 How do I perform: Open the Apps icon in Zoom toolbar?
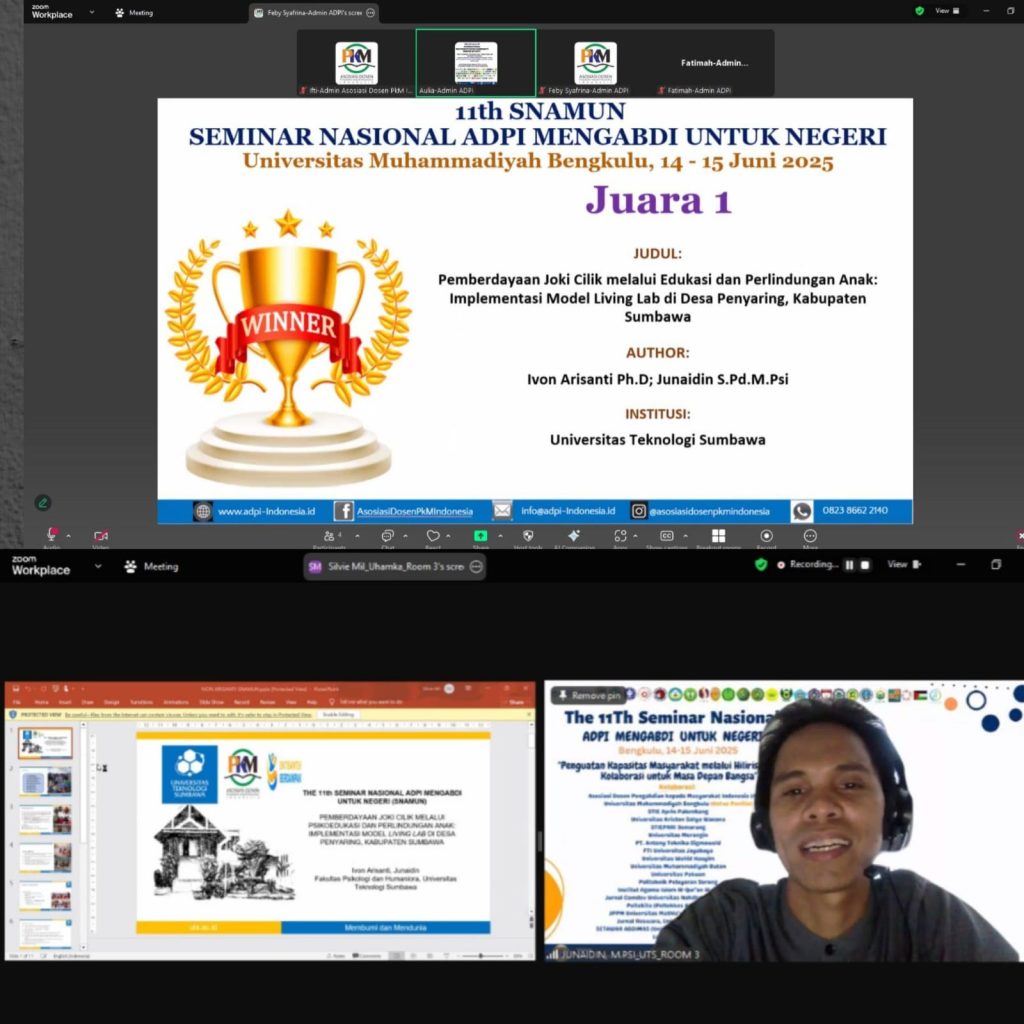tap(620, 536)
